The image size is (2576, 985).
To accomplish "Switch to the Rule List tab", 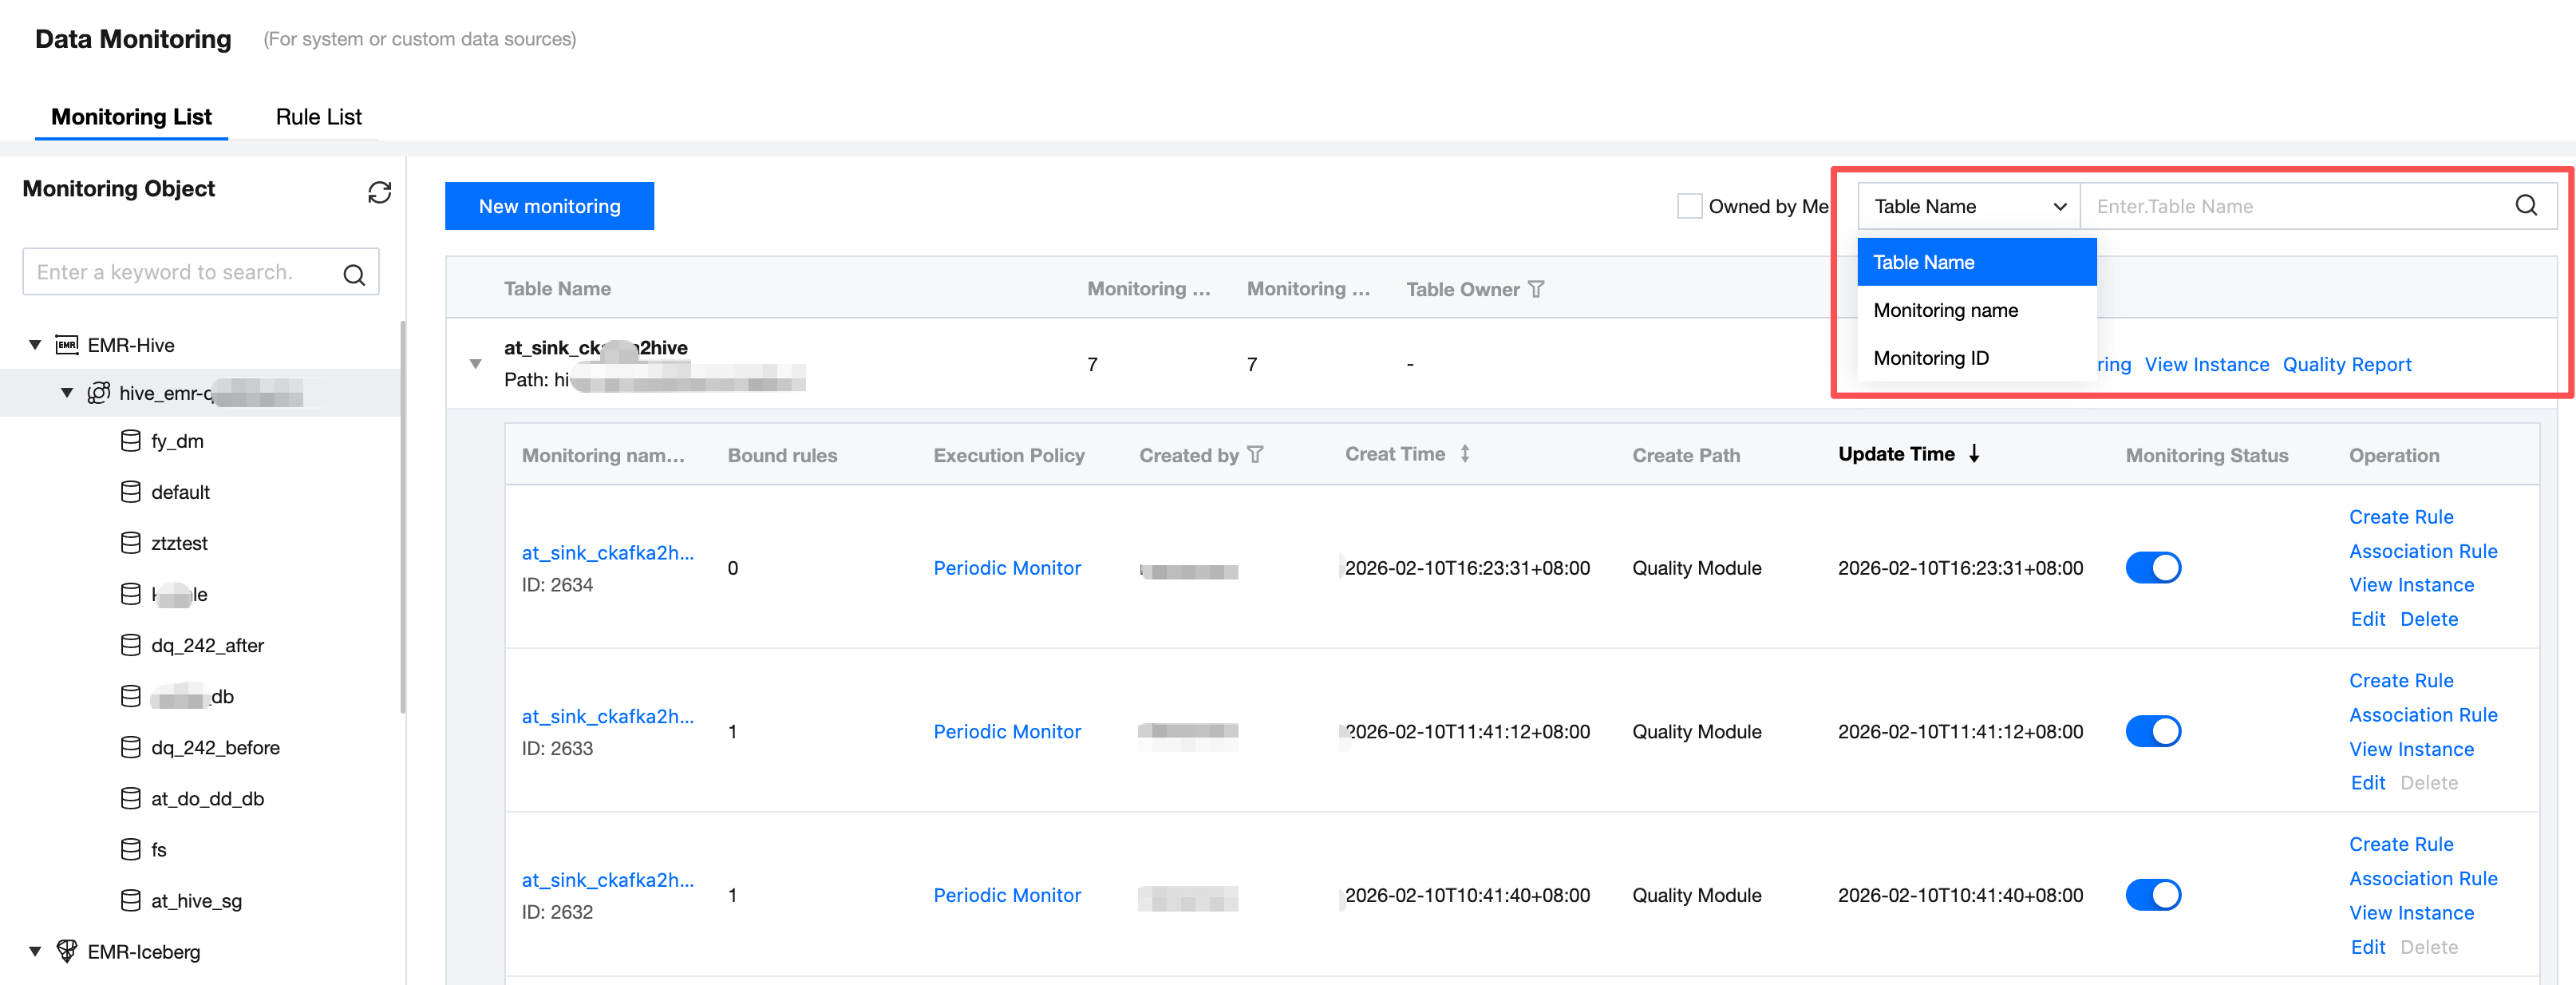I will 318,117.
